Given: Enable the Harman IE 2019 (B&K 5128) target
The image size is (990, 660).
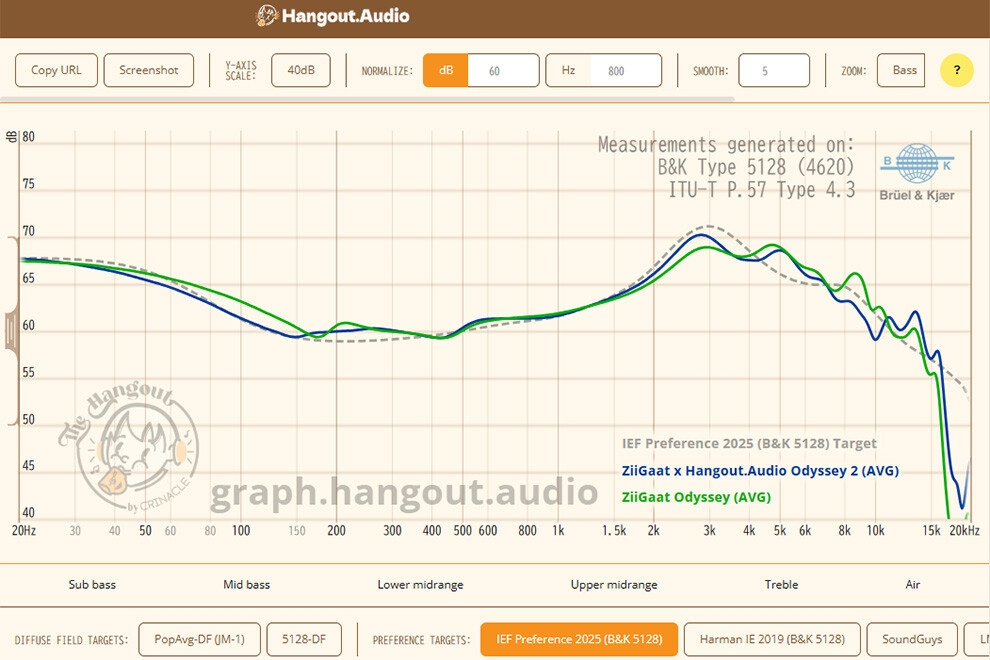Looking at the screenshot, I should tap(772, 639).
